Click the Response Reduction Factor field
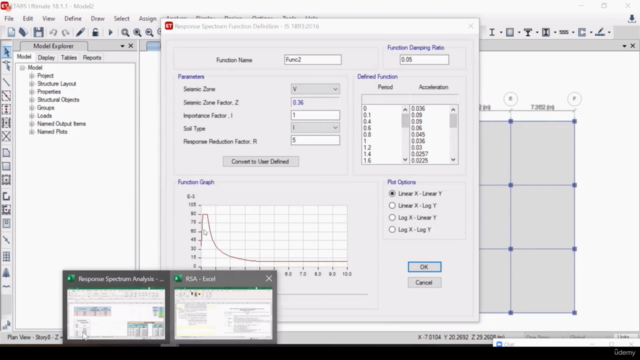This screenshot has height=360, width=640. (315, 140)
